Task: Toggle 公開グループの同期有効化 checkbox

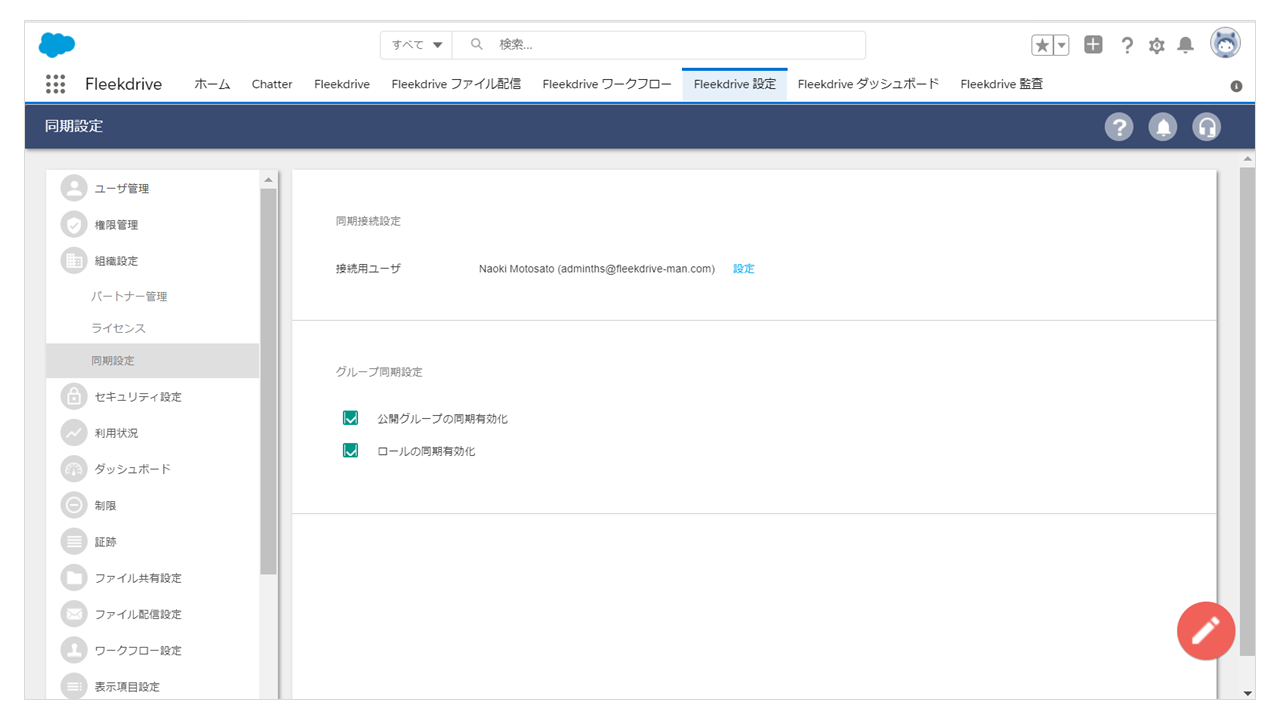Action: click(350, 418)
